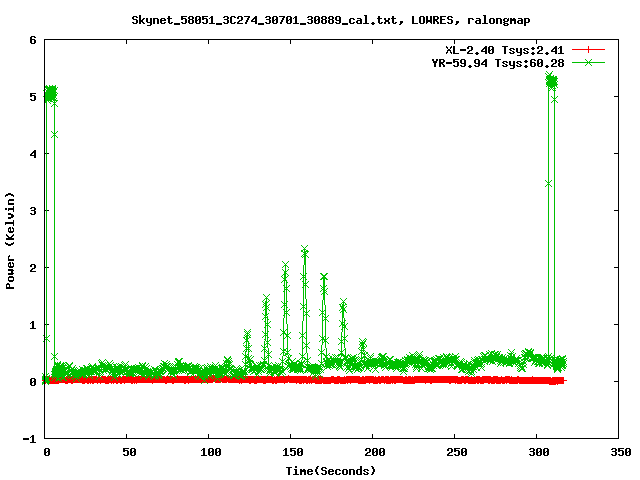Click the y-axis tick label 5
The width and height of the screenshot is (640, 480).
pyautogui.click(x=33, y=97)
